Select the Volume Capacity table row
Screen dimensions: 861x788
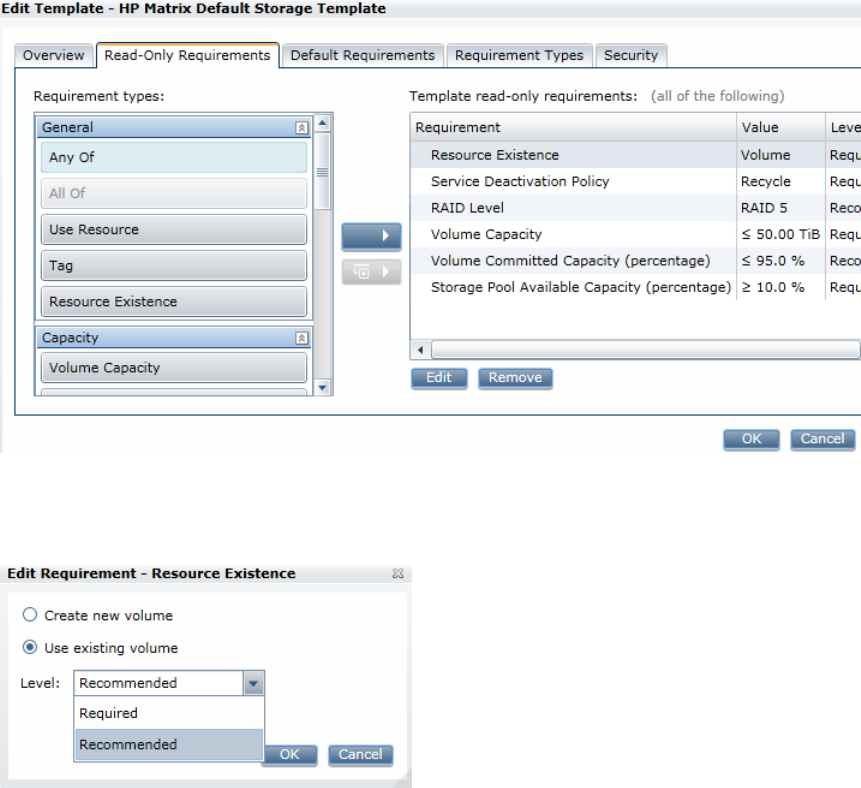pyautogui.click(x=635, y=234)
